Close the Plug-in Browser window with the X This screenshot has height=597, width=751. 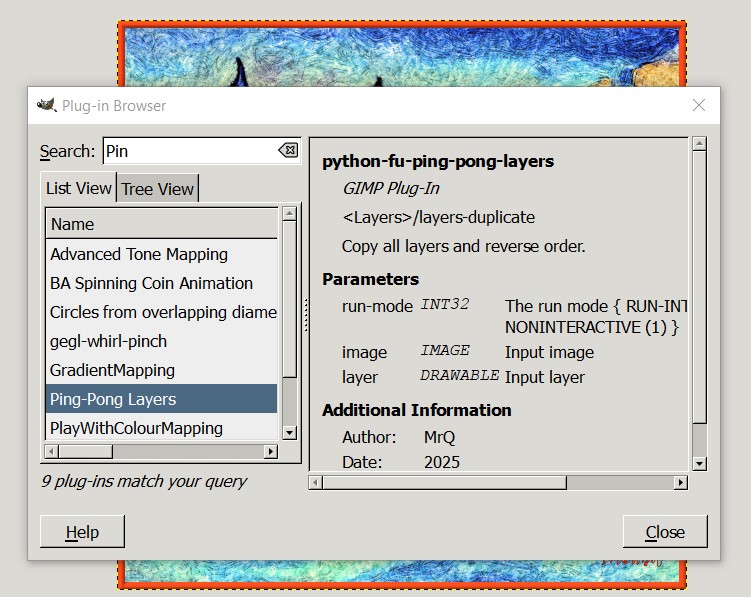[698, 105]
